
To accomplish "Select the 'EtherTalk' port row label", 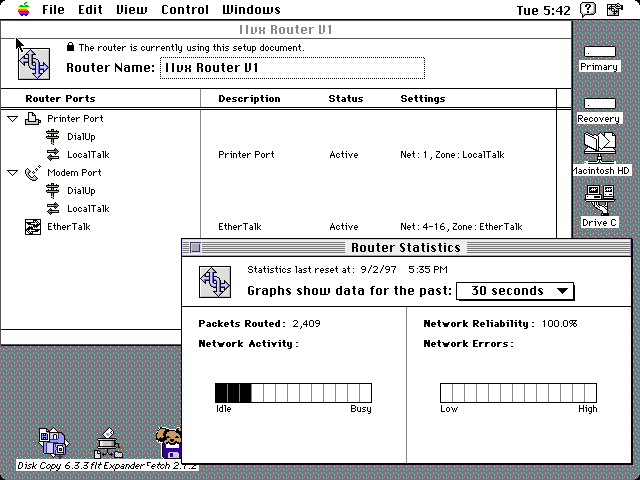I will pyautogui.click(x=69, y=227).
